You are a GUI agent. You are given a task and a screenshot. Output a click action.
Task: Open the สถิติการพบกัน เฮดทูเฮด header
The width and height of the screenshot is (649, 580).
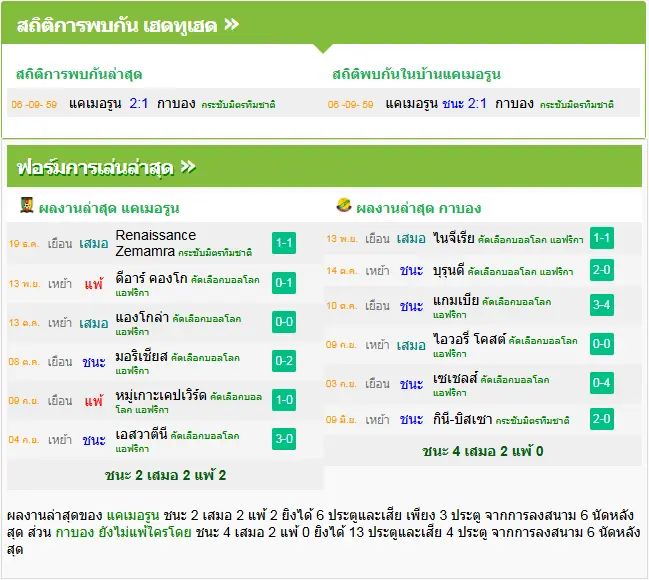click(323, 23)
